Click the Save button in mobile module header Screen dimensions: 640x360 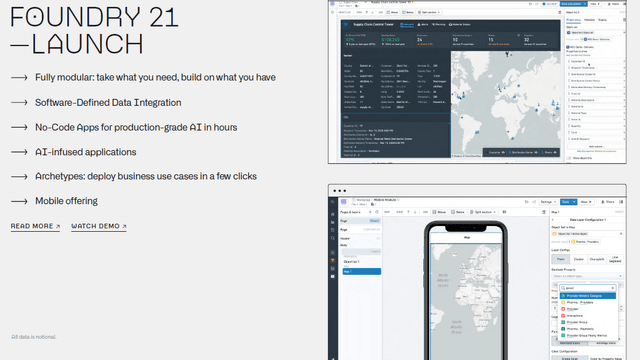click(x=566, y=202)
